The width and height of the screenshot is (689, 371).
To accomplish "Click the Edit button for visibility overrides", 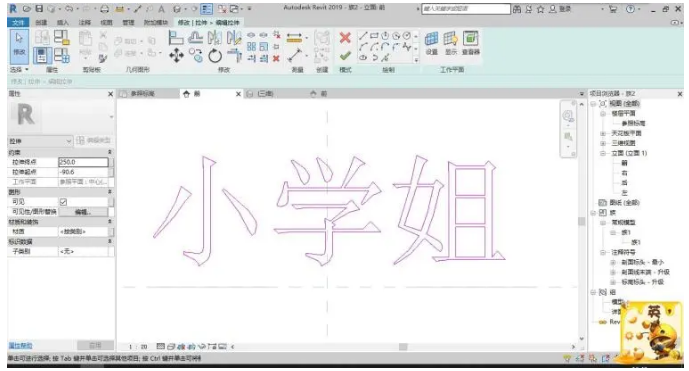I will click(x=83, y=212).
